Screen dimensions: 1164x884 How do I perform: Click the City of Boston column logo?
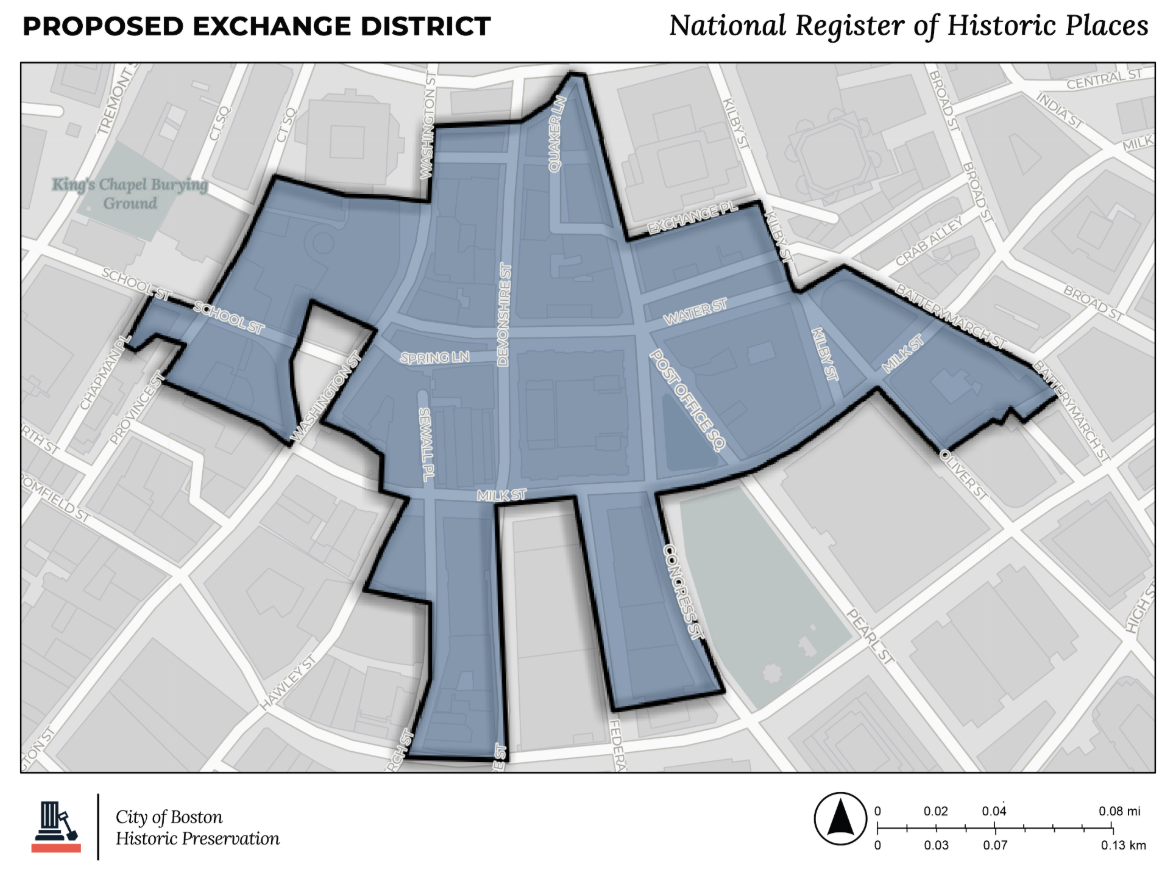pos(56,826)
